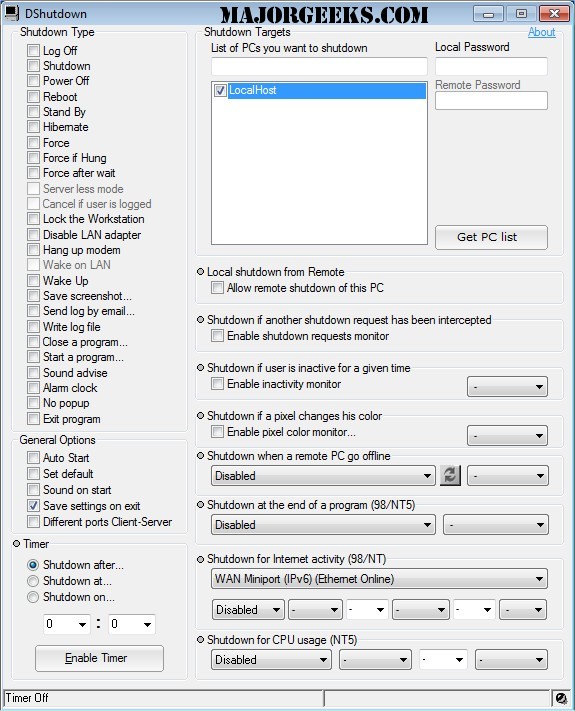575x711 pixels.
Task: Click the refresh icon for remote PC list
Action: (x=450, y=476)
